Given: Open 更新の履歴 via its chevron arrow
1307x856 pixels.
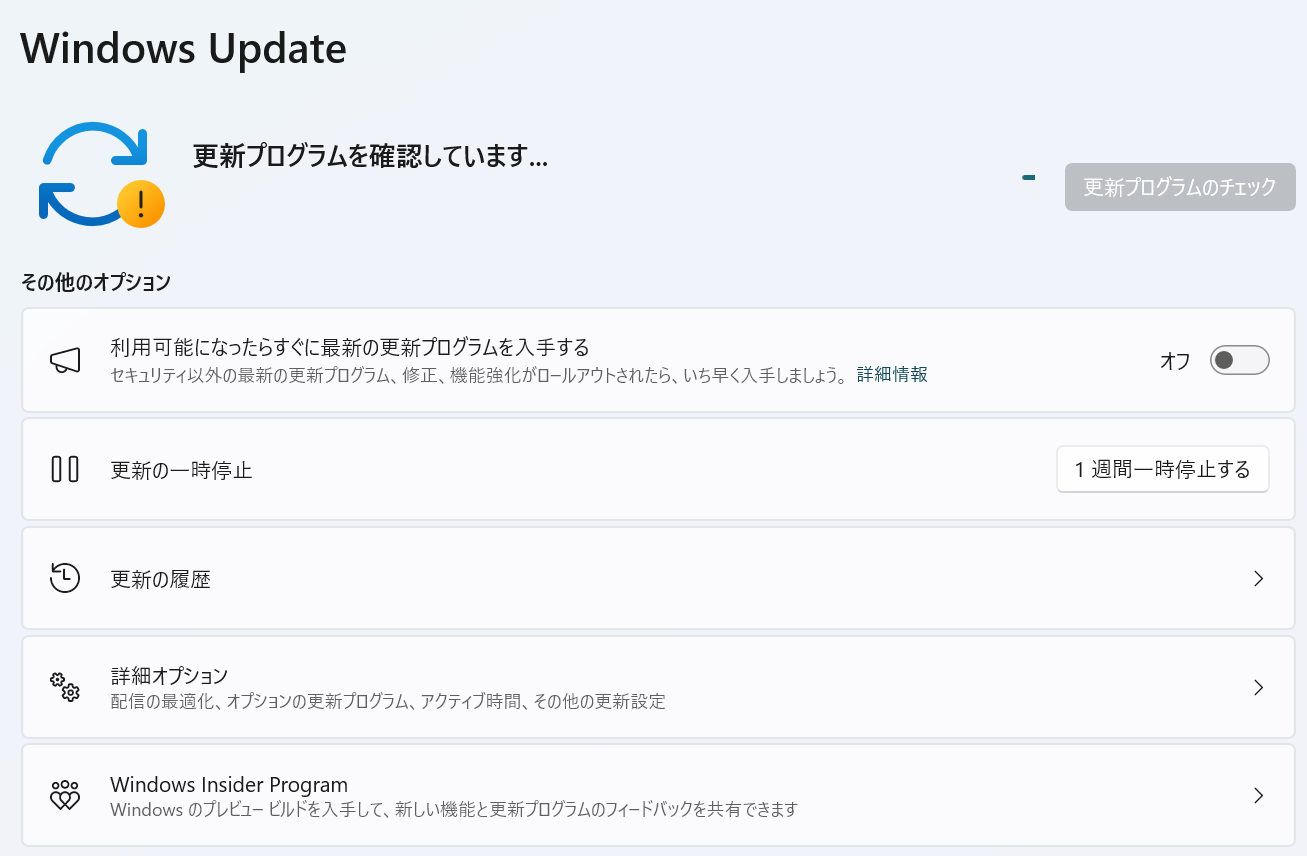Looking at the screenshot, I should [1259, 578].
